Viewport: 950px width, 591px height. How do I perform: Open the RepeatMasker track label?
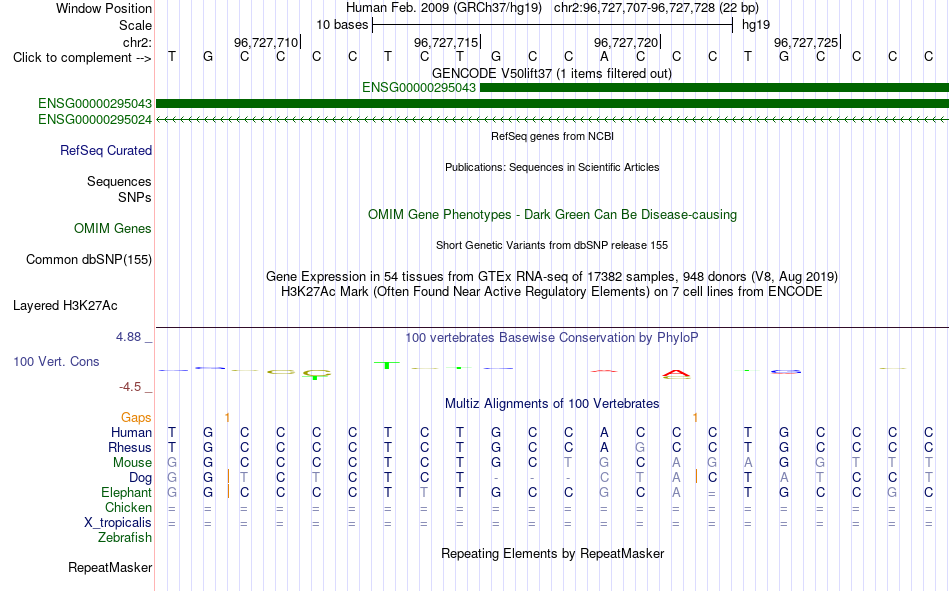tap(110, 567)
